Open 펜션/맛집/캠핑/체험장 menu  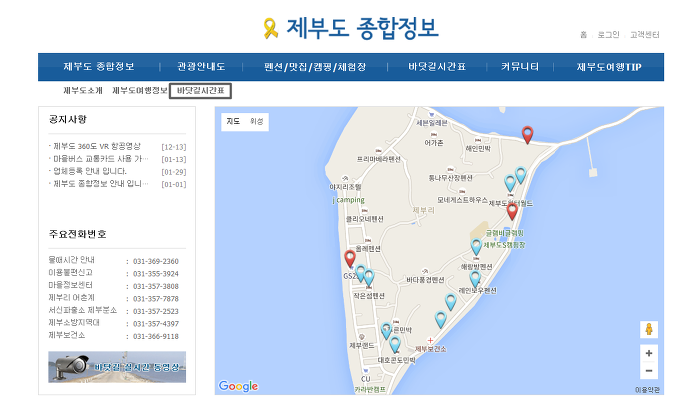[x=315, y=67]
